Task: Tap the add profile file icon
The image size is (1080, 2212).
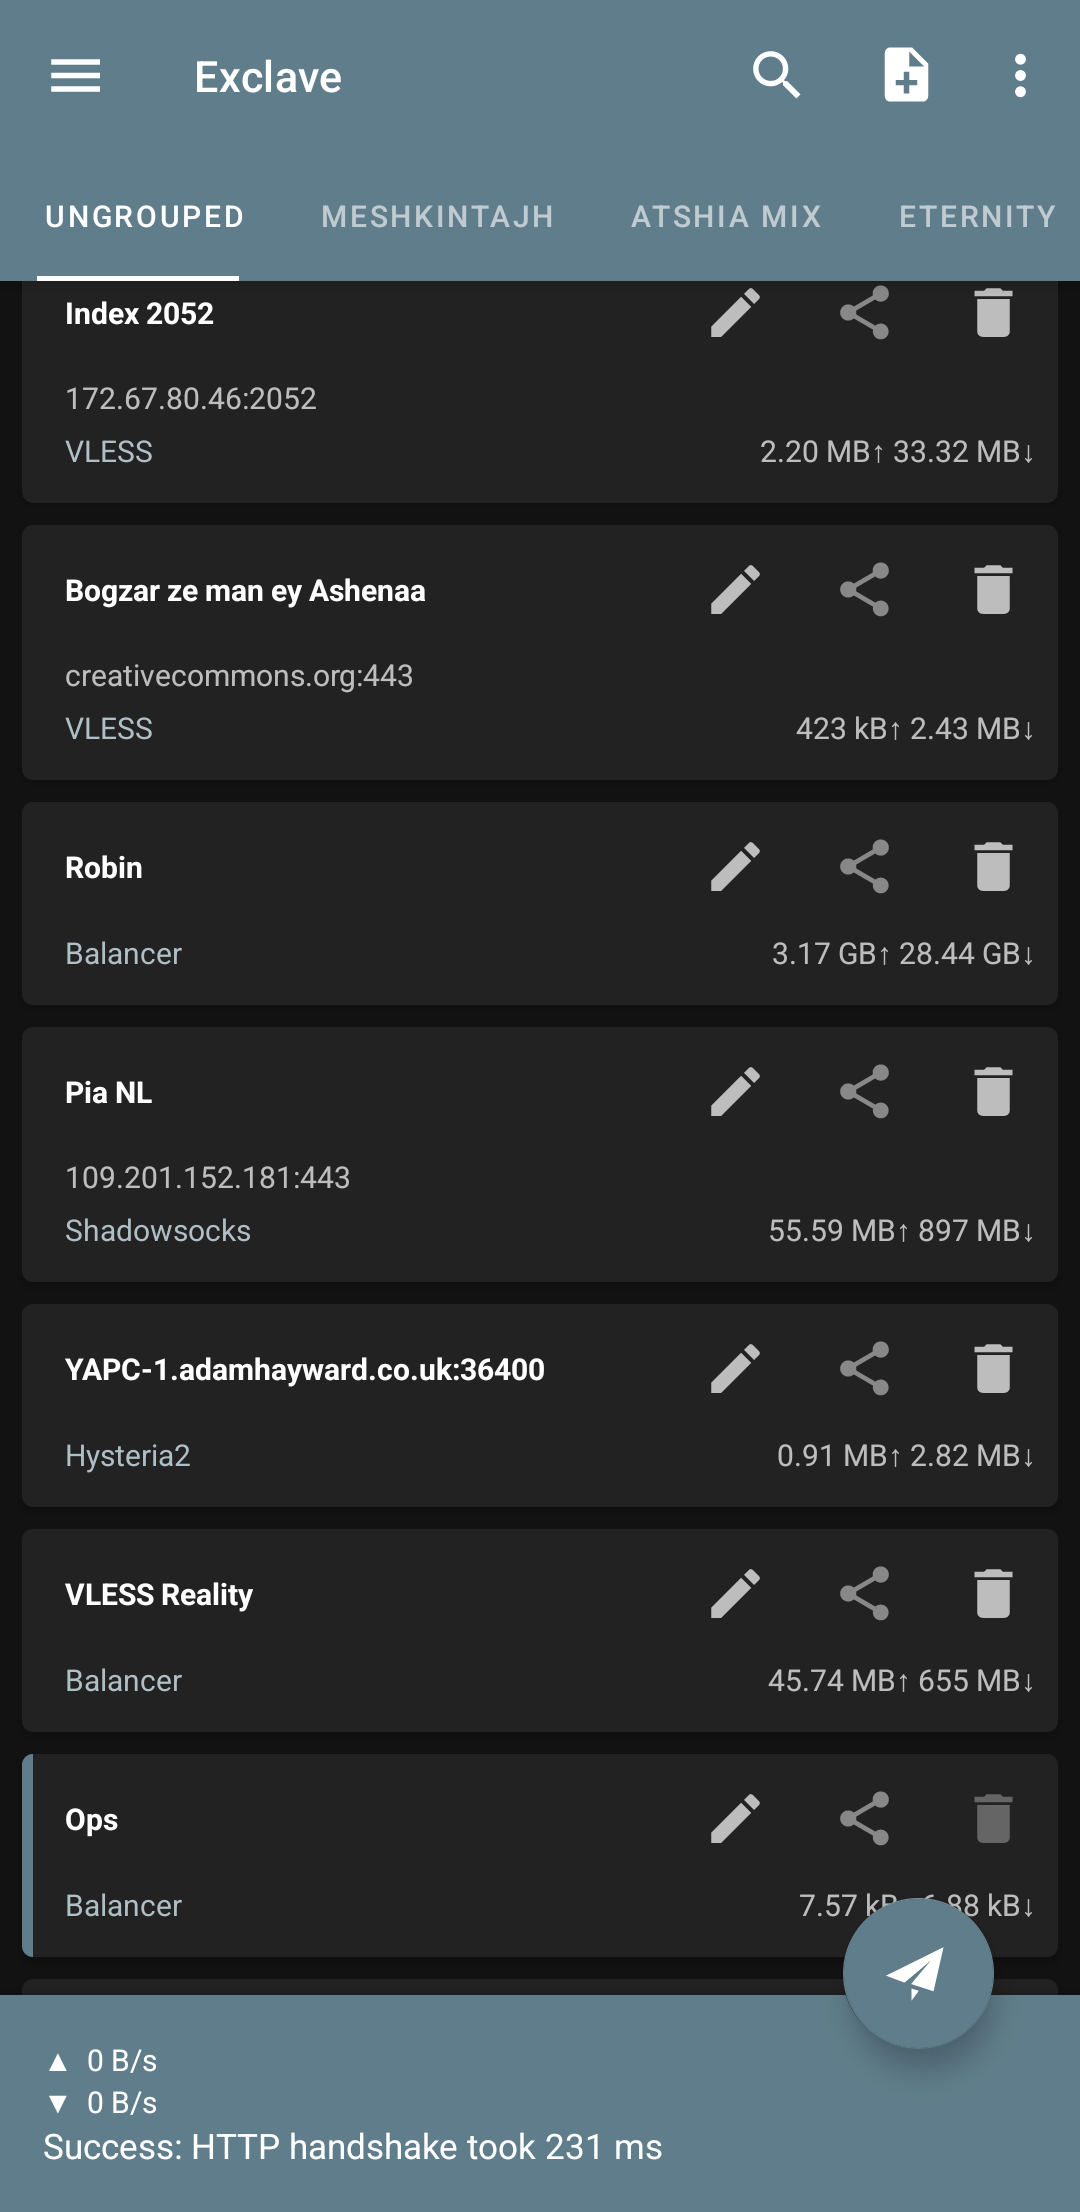Action: (x=906, y=76)
